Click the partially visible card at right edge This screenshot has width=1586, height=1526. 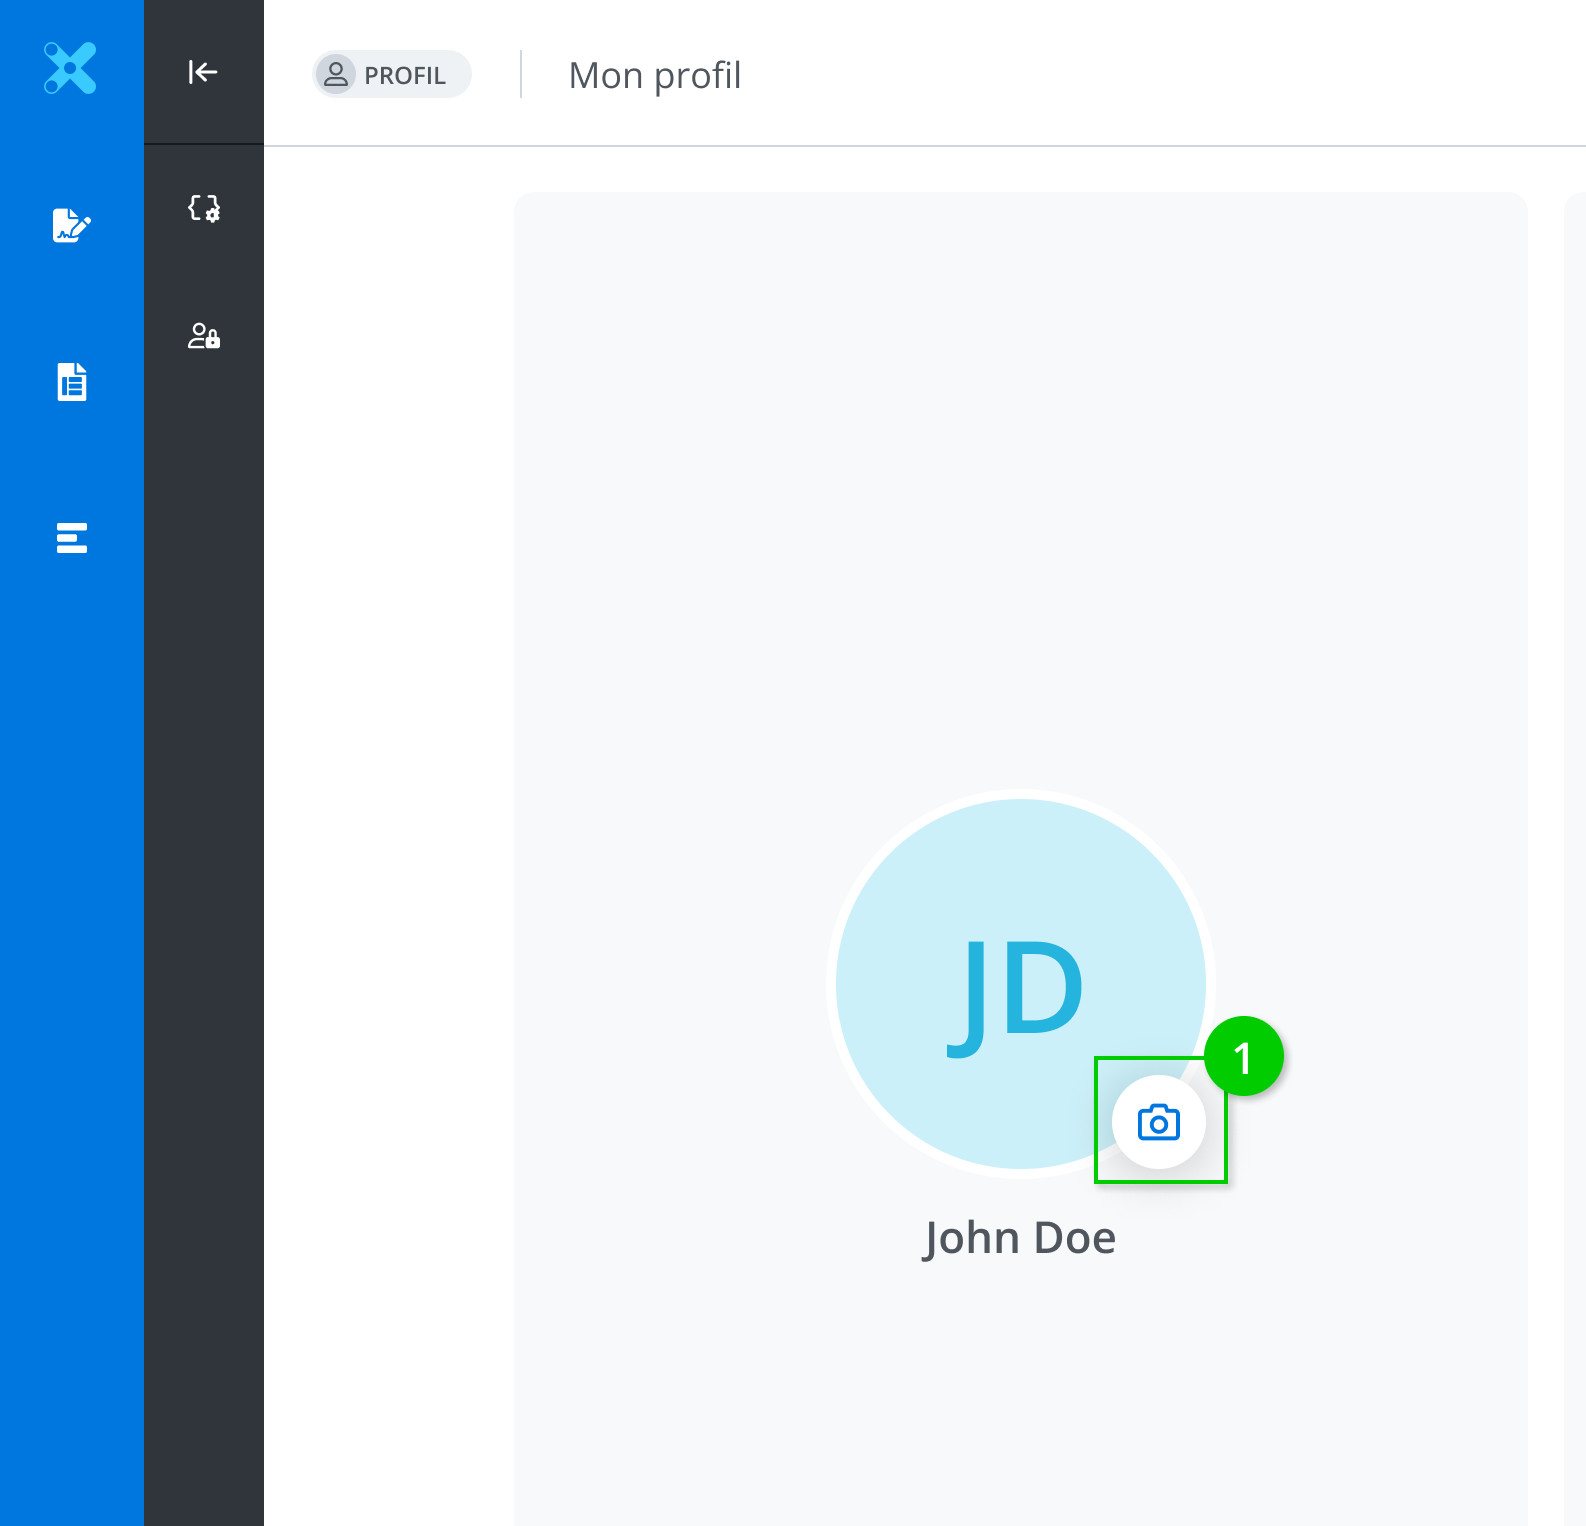1575,700
